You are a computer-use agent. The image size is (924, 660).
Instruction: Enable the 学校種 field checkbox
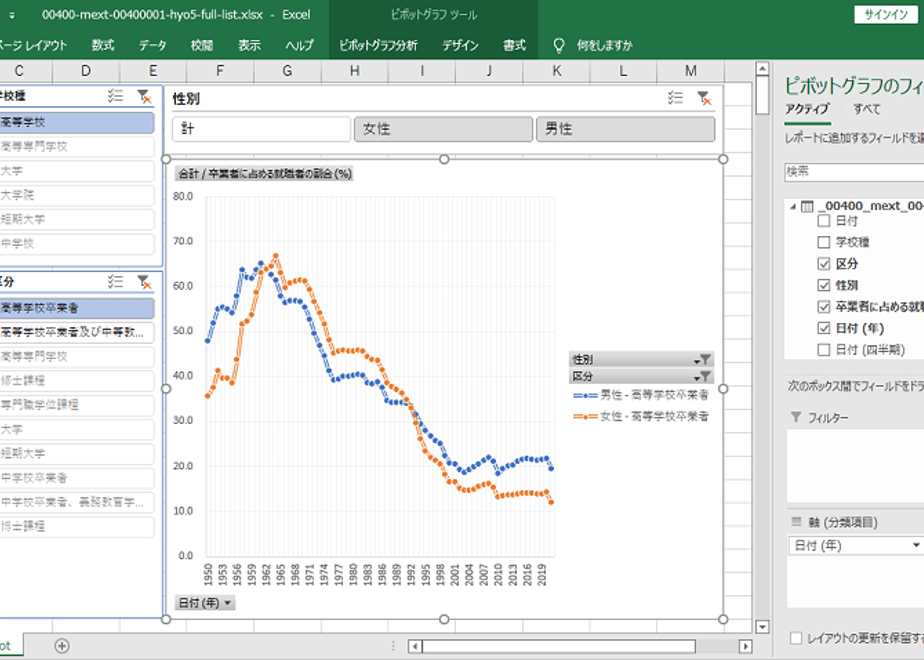point(824,242)
